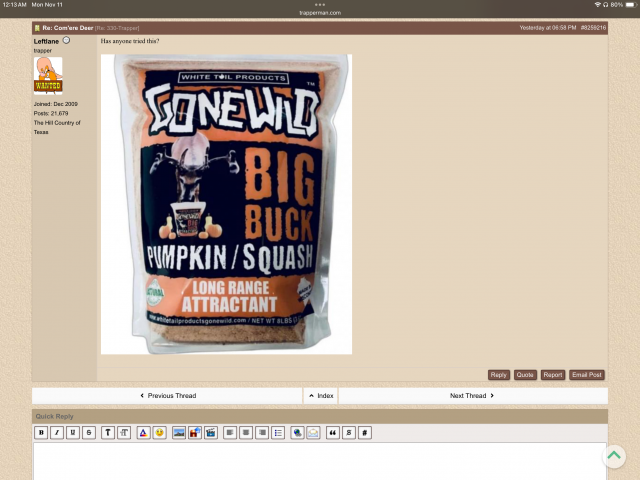Report this post

tap(553, 375)
